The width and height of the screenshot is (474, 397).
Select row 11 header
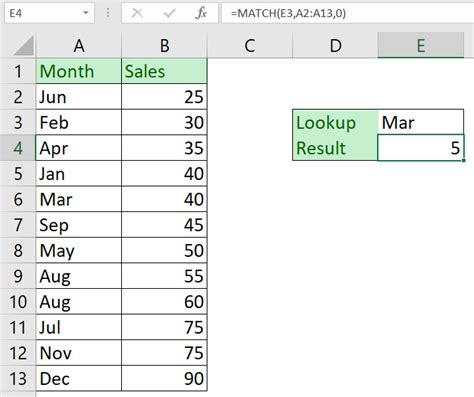pyautogui.click(x=18, y=327)
